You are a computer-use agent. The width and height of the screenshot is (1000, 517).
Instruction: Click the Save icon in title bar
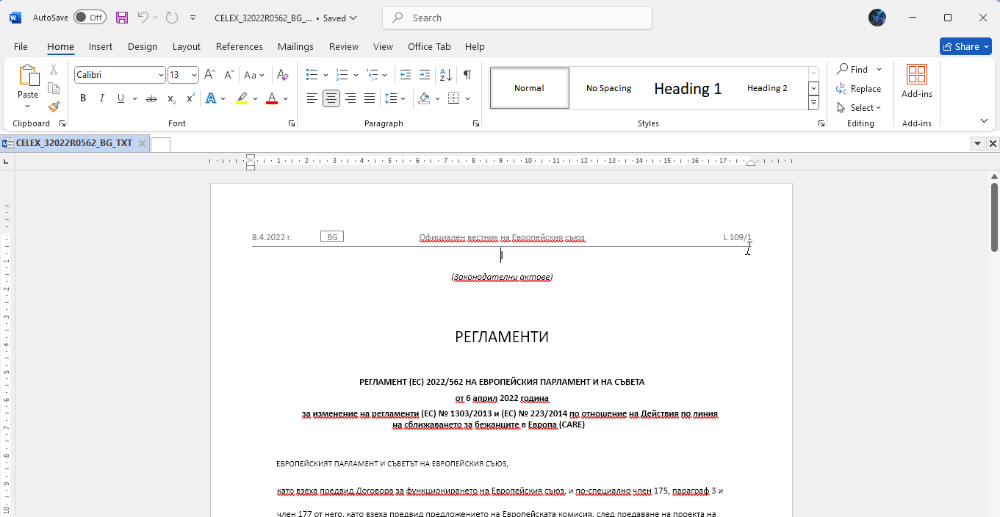[x=122, y=18]
